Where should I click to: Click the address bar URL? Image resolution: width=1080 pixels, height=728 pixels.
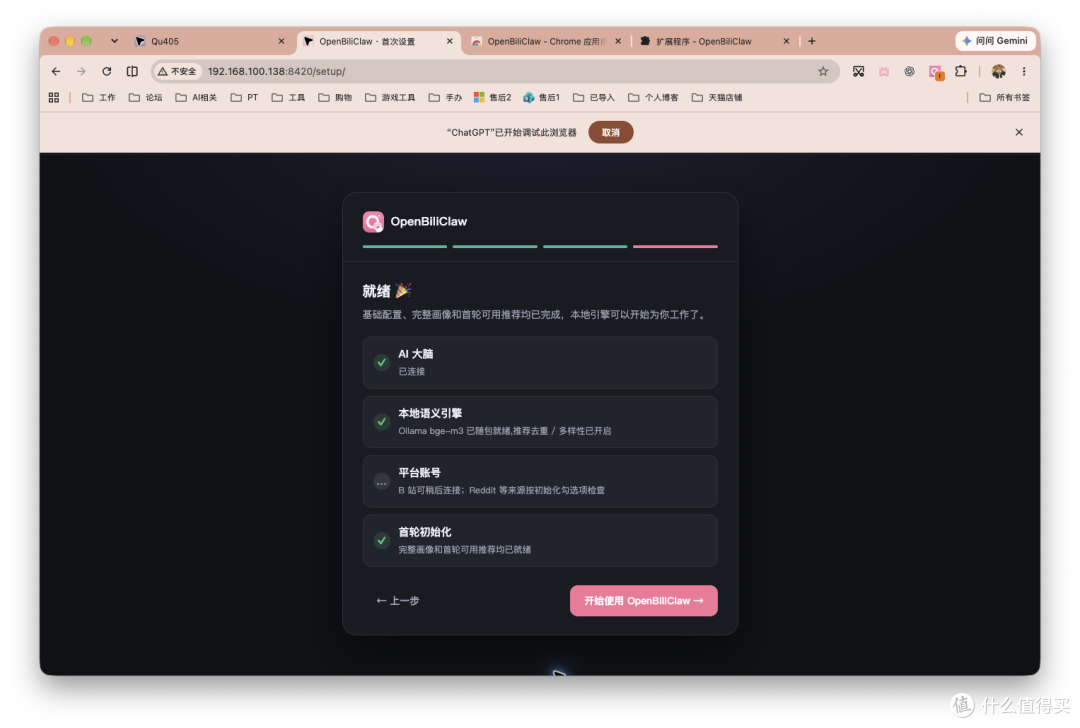click(x=277, y=71)
